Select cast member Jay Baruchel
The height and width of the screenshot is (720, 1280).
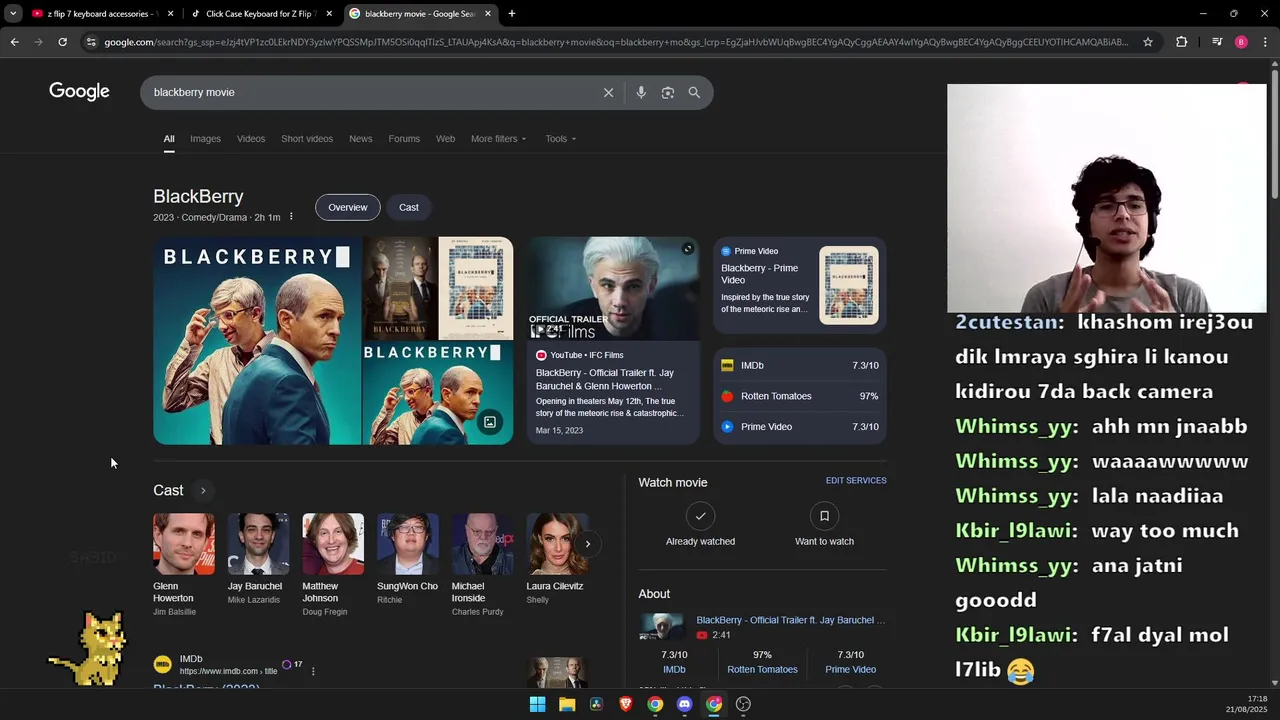click(x=257, y=560)
